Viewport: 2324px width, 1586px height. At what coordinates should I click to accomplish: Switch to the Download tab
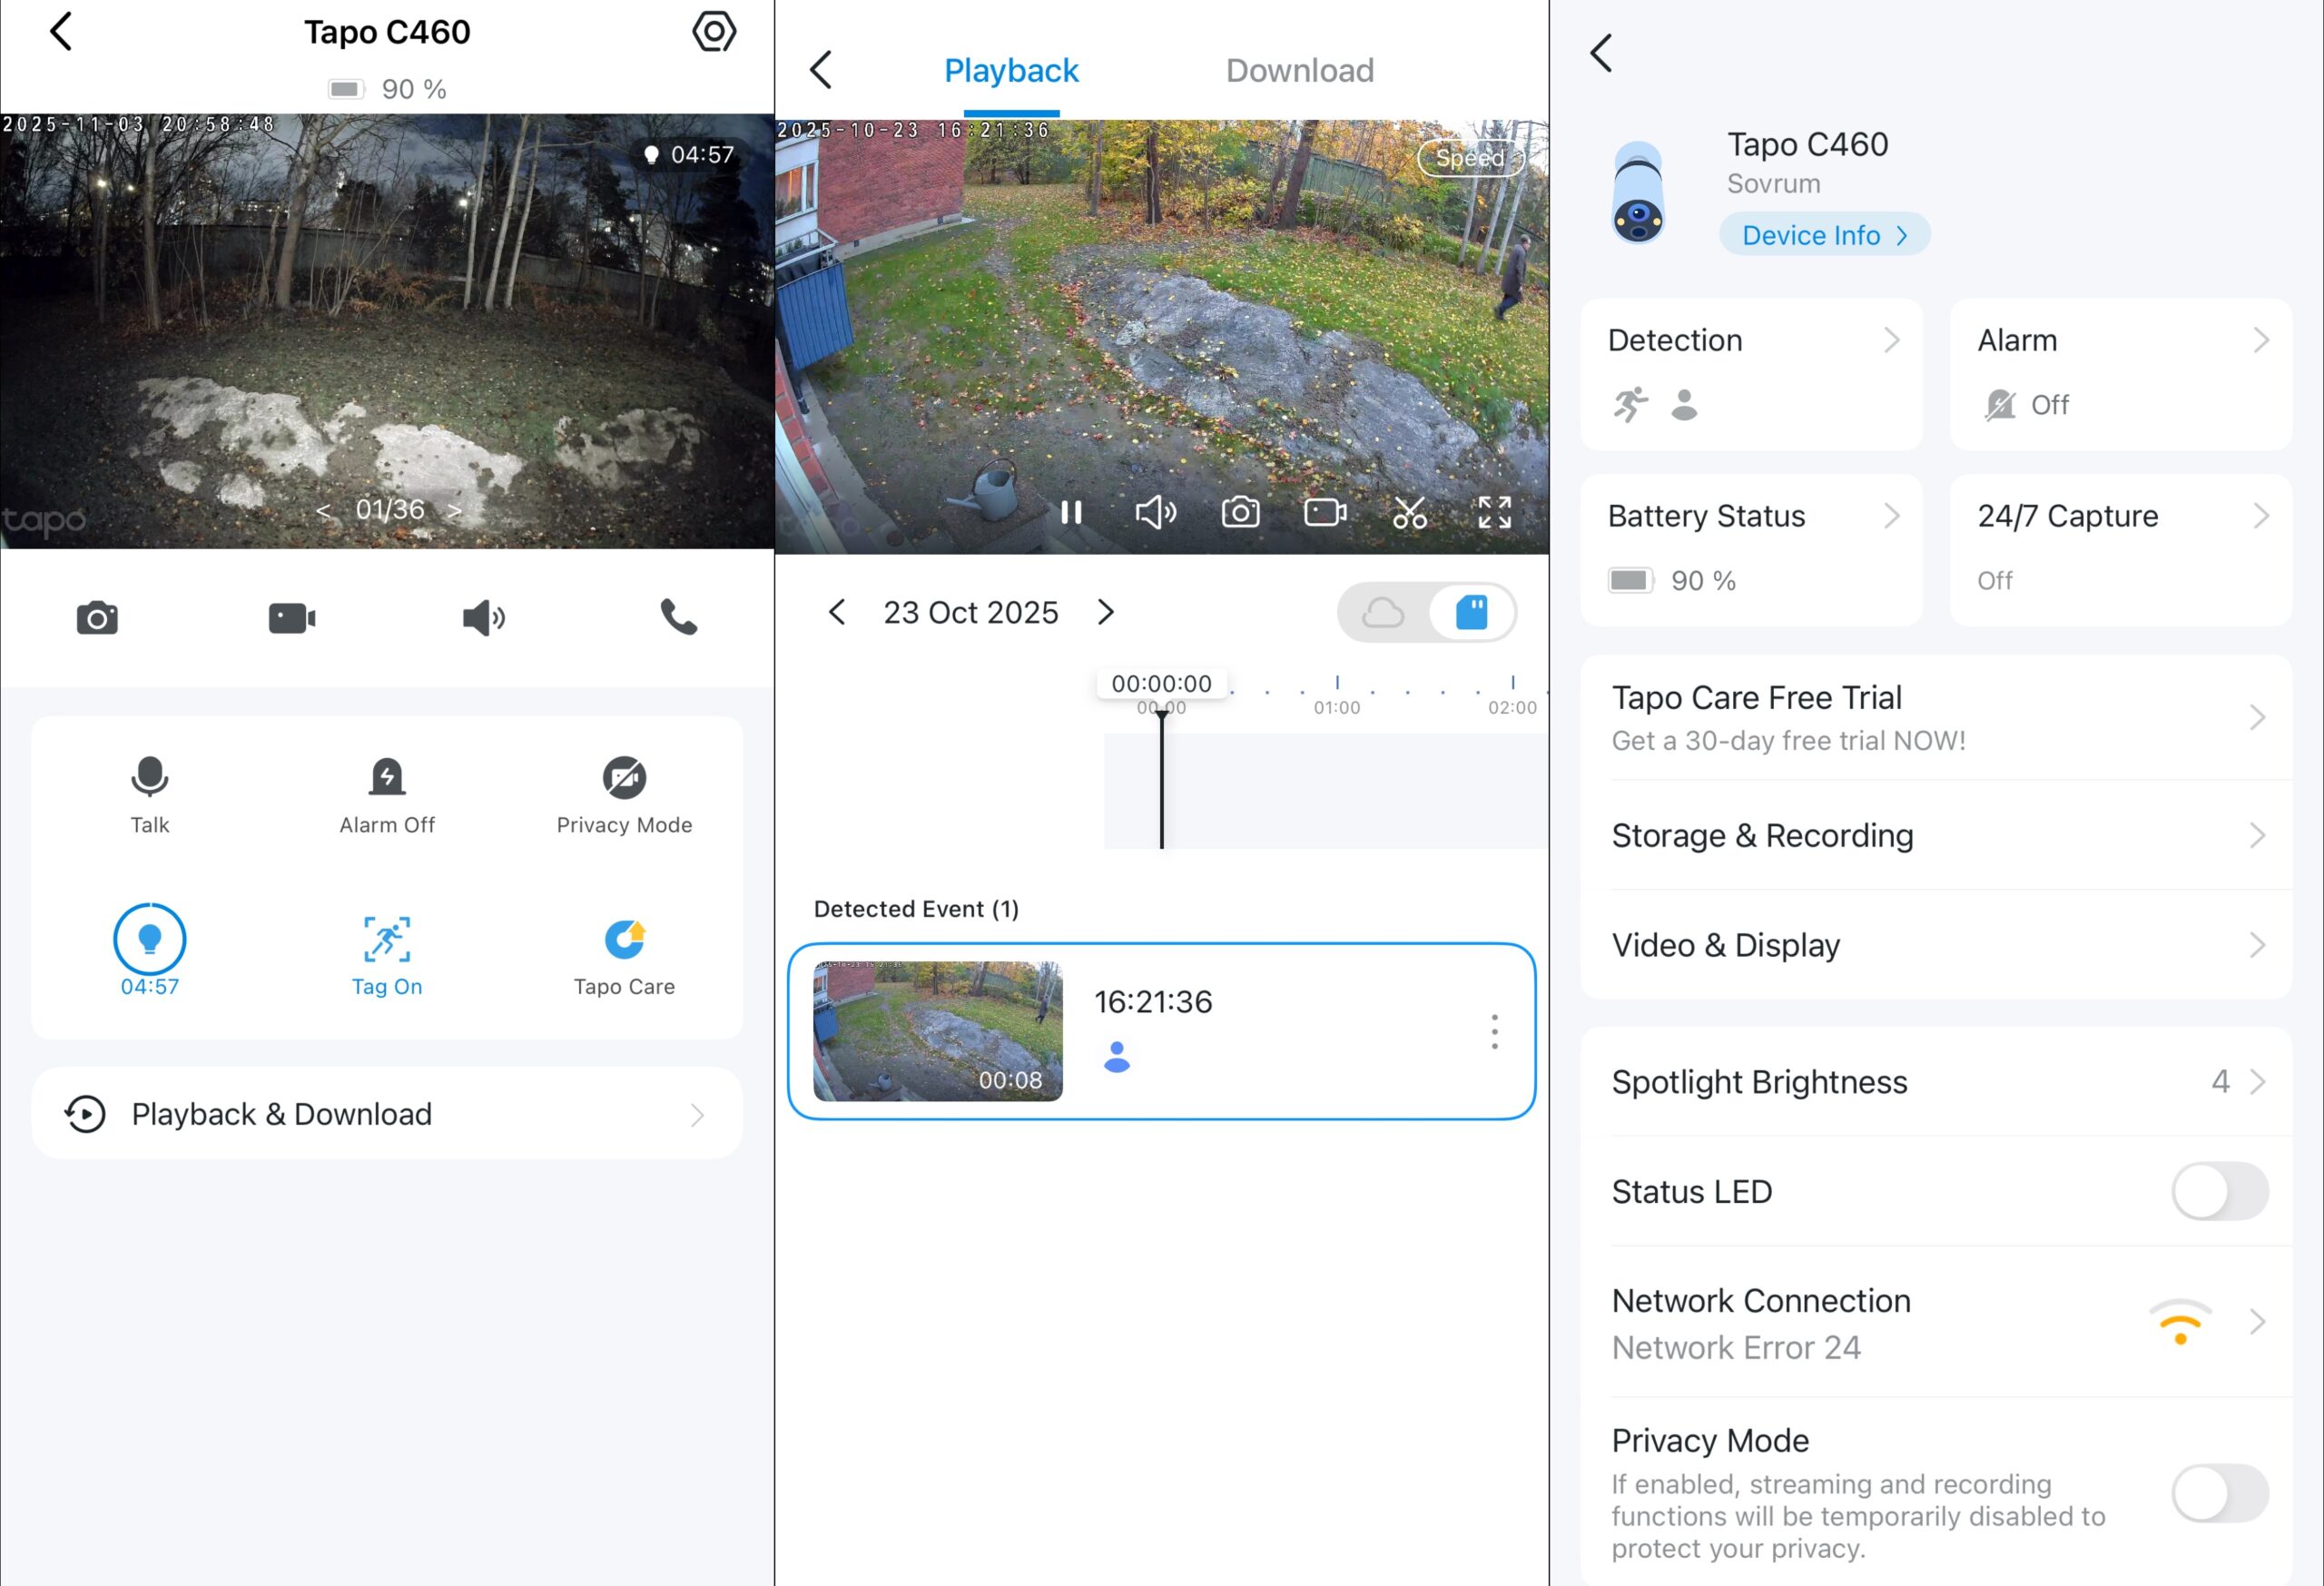coord(1299,70)
